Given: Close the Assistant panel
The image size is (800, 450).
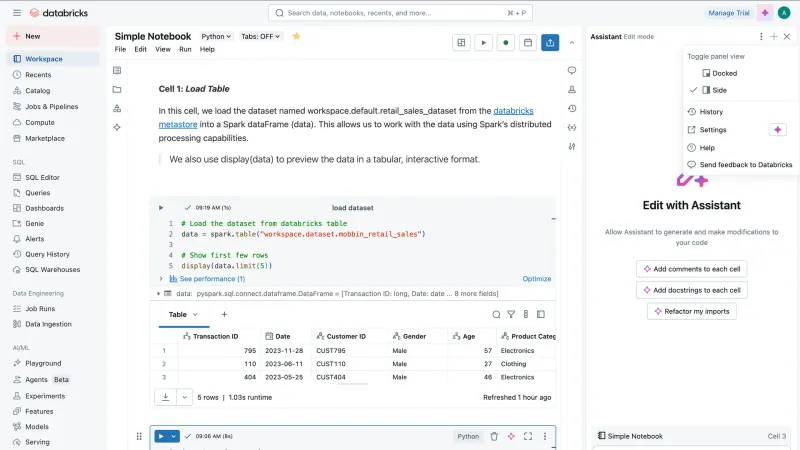Looking at the screenshot, I should pyautogui.click(x=787, y=36).
